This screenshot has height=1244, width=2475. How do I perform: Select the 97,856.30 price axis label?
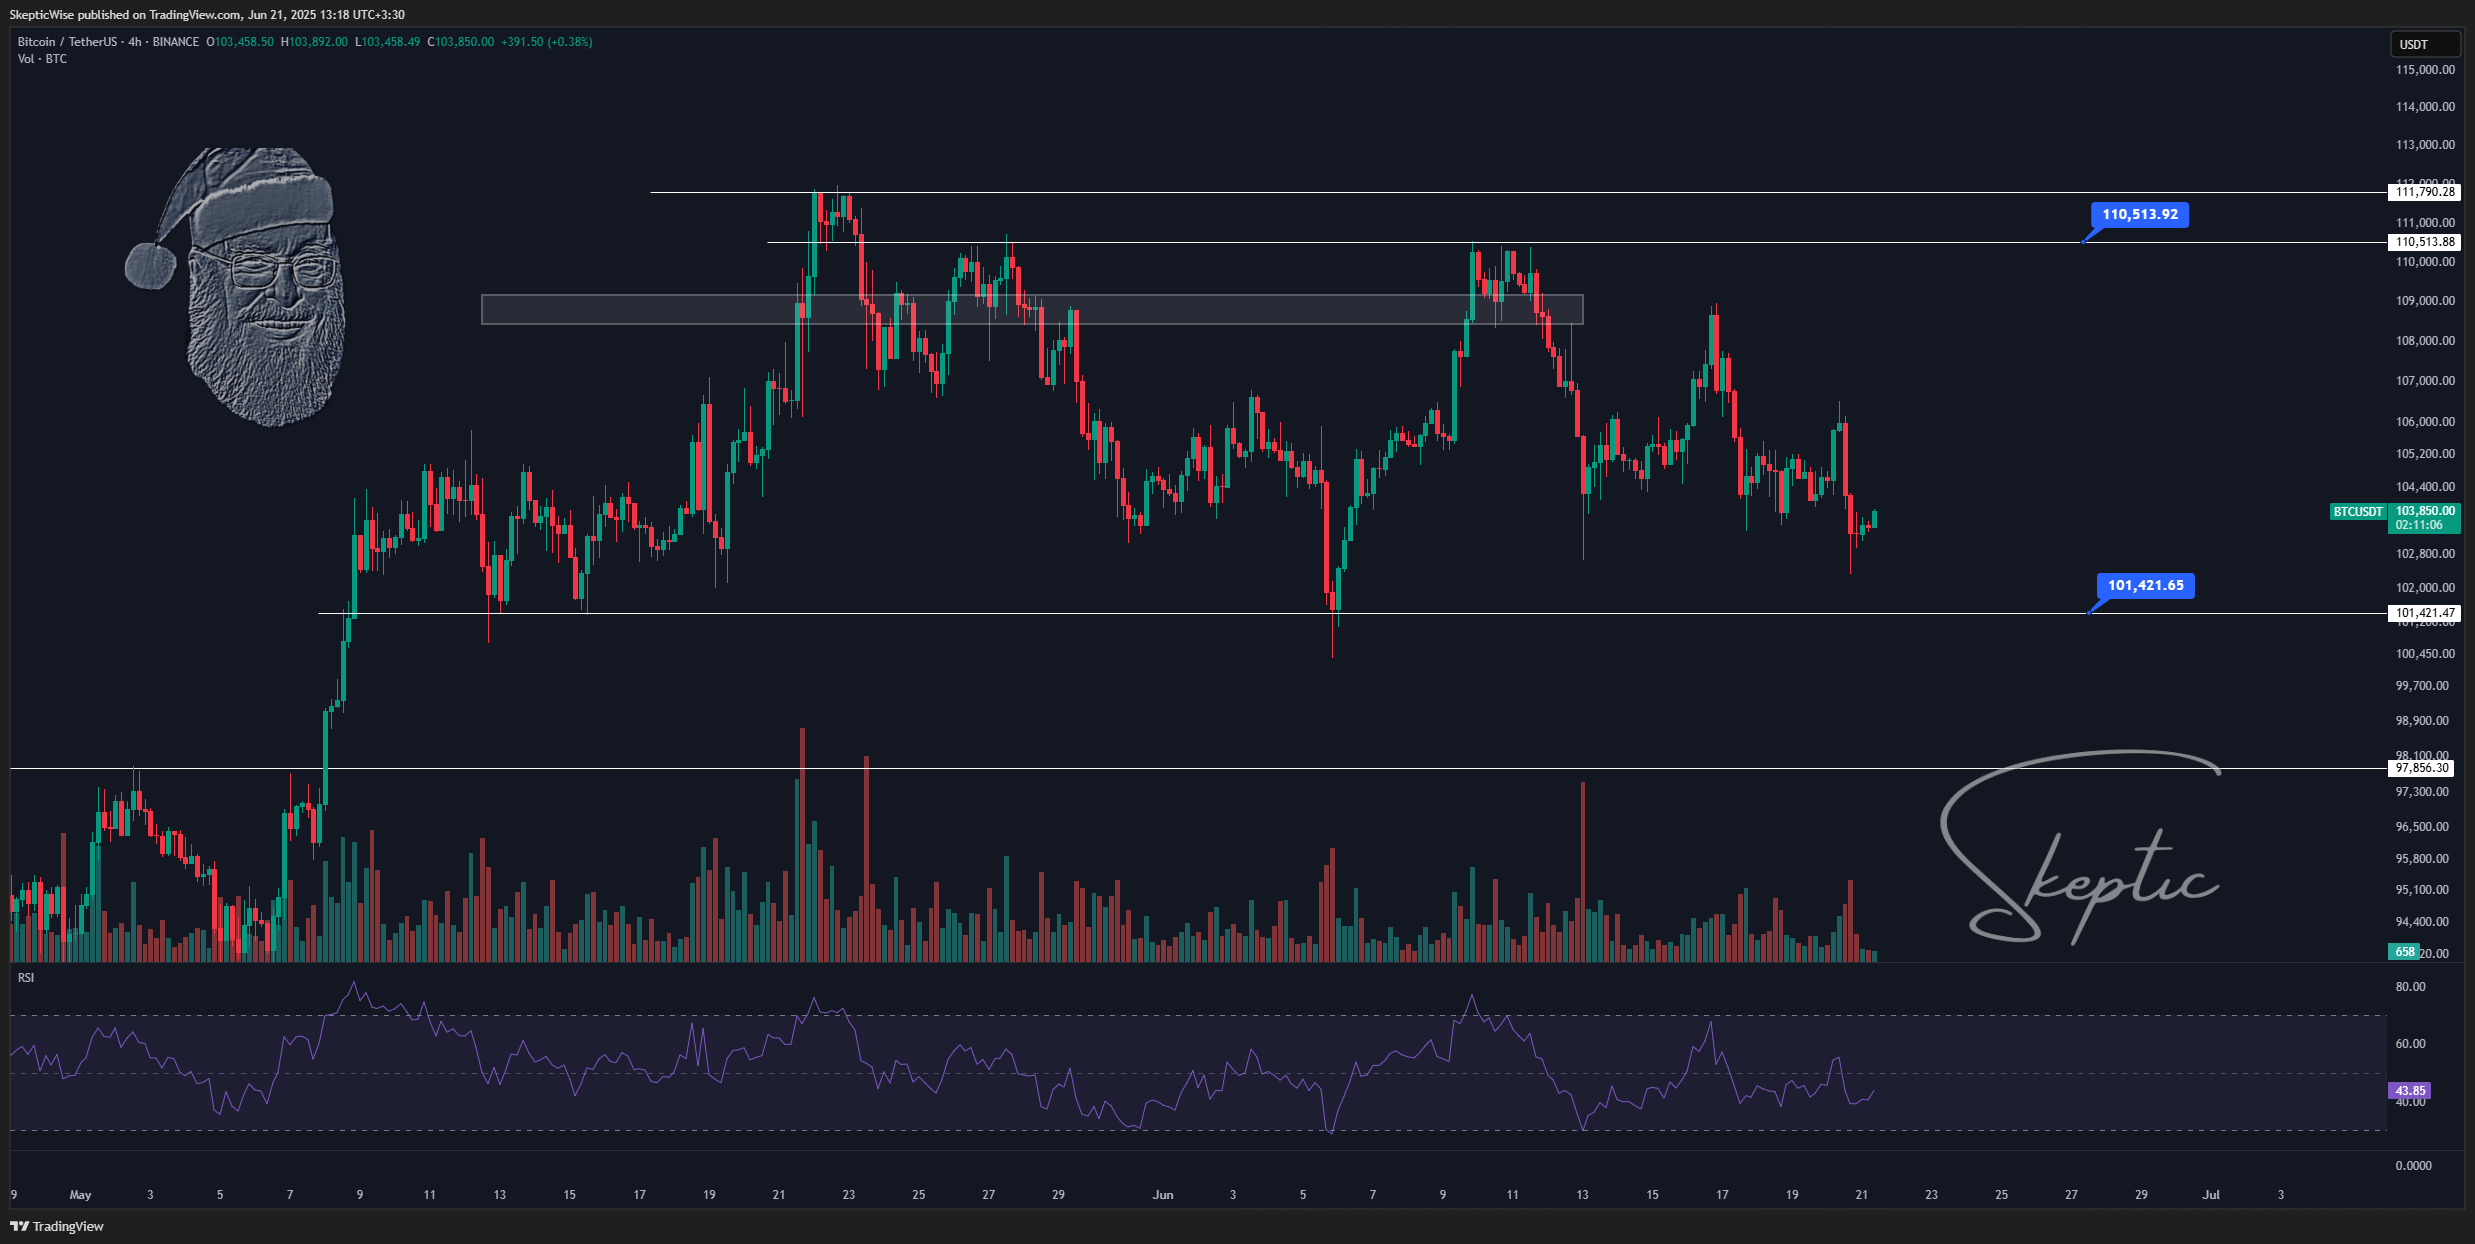tap(2421, 768)
